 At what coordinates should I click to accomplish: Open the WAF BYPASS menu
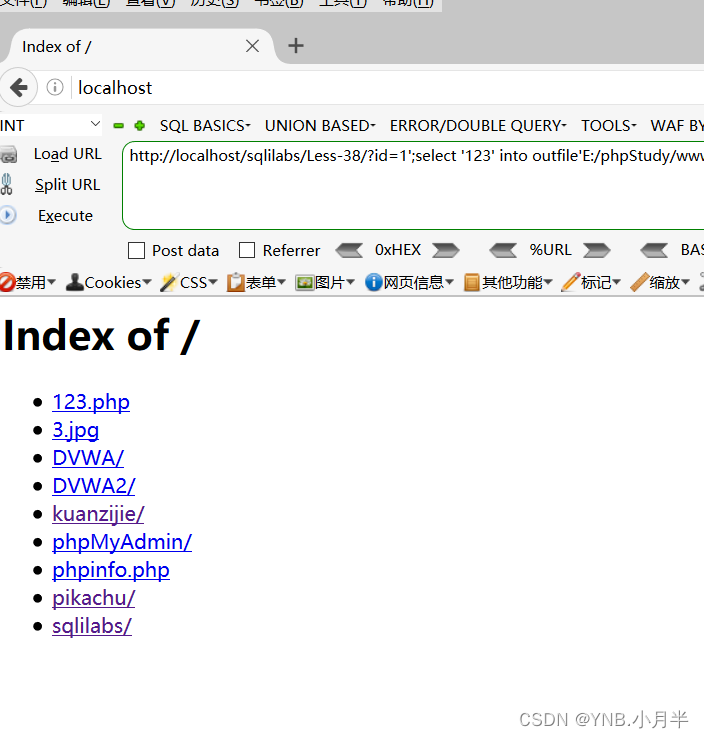(x=677, y=126)
